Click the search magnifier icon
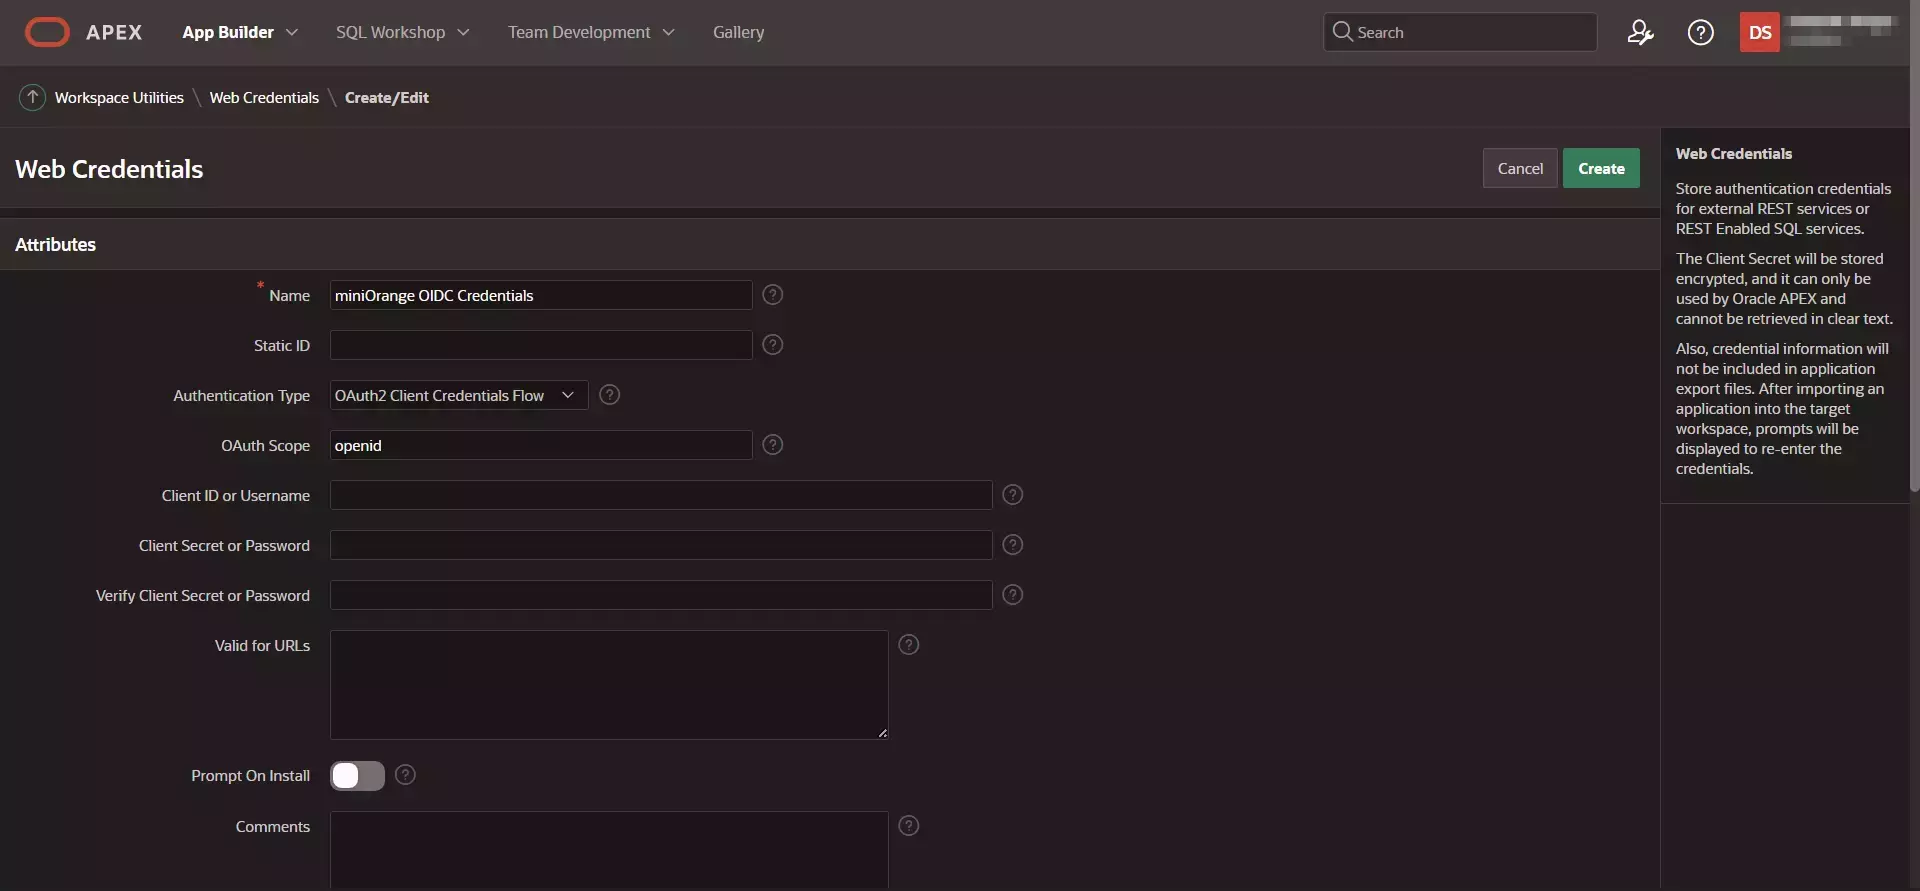The width and height of the screenshot is (1920, 891). pos(1342,31)
